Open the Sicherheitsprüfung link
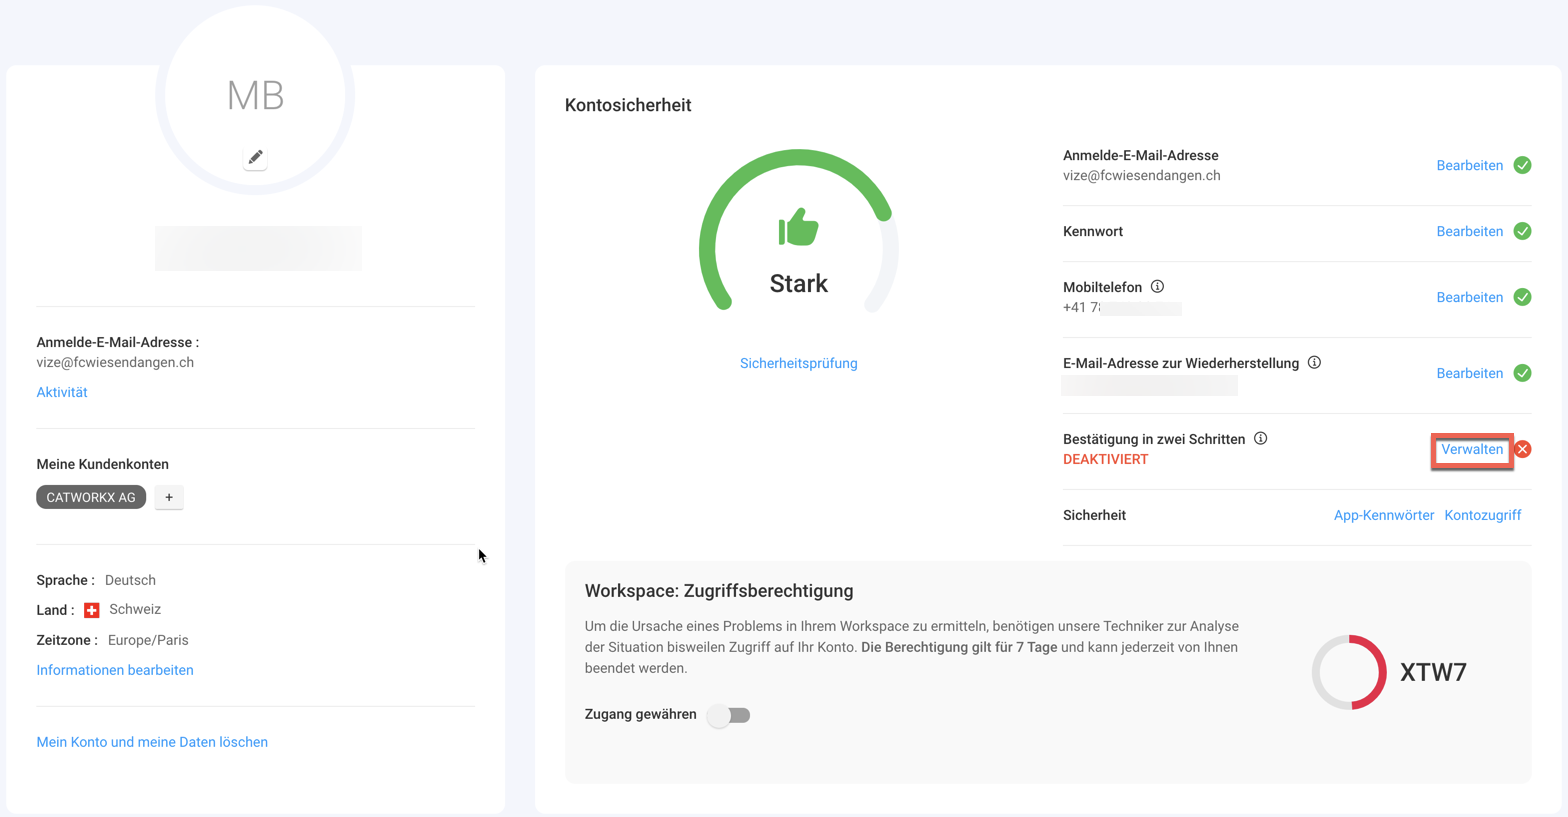This screenshot has height=817, width=1568. (x=798, y=364)
